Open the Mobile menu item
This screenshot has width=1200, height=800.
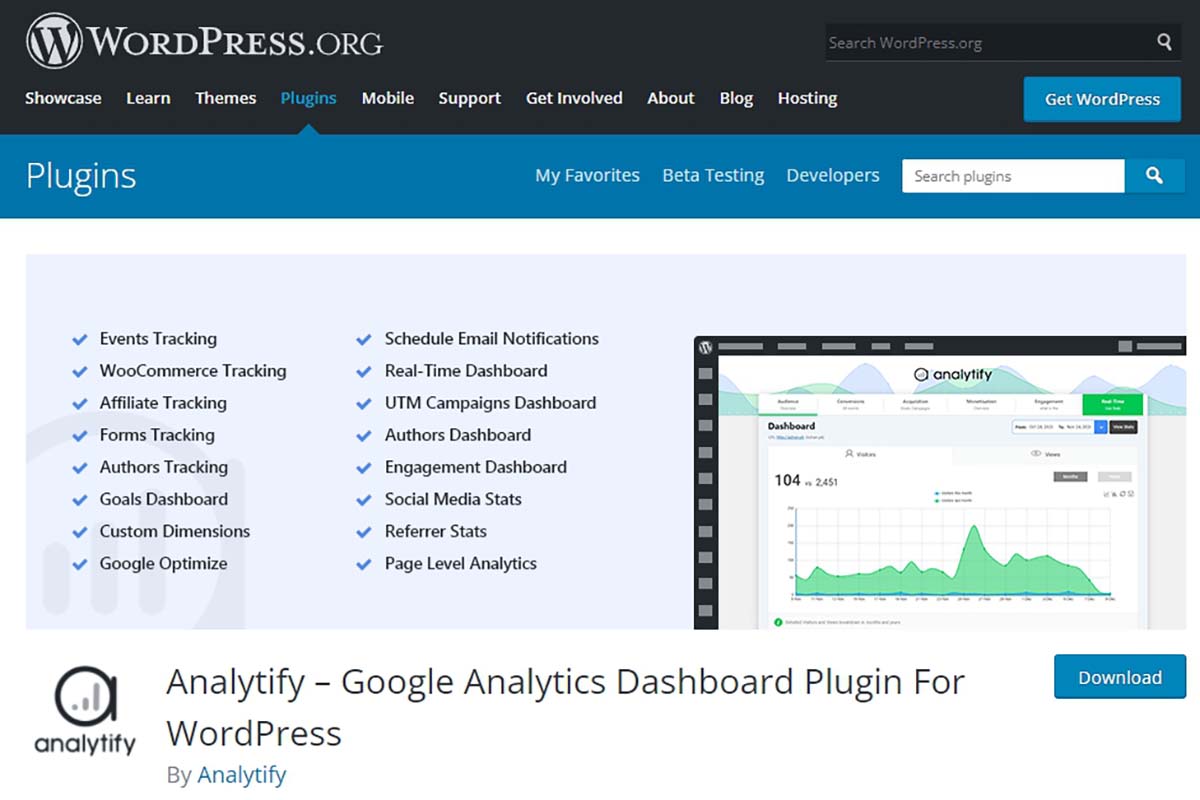388,98
